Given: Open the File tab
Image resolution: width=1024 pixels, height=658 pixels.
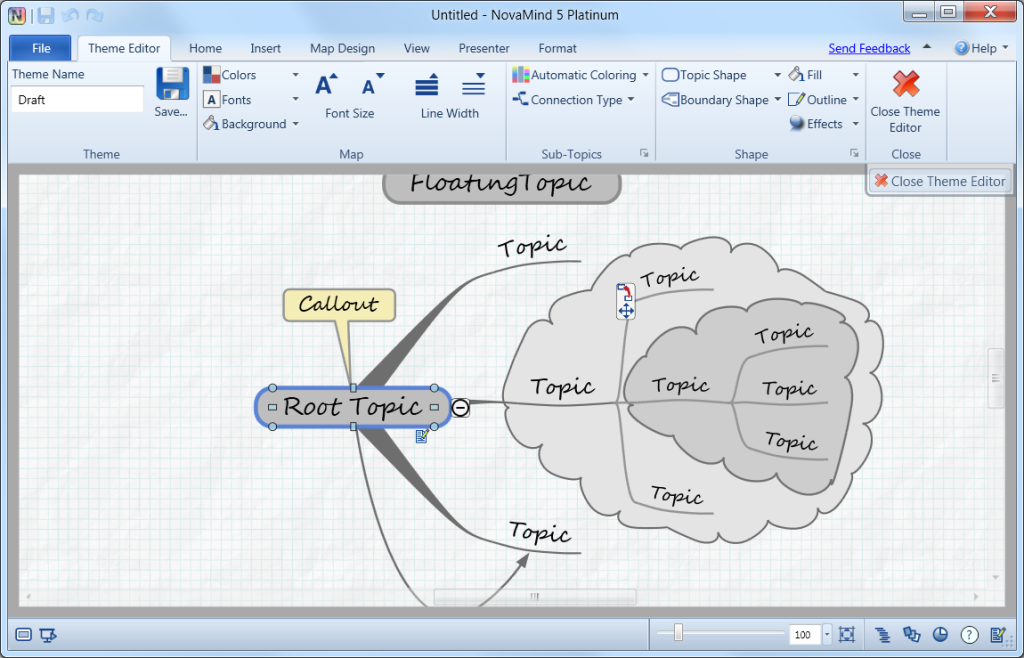Looking at the screenshot, I should (x=40, y=48).
